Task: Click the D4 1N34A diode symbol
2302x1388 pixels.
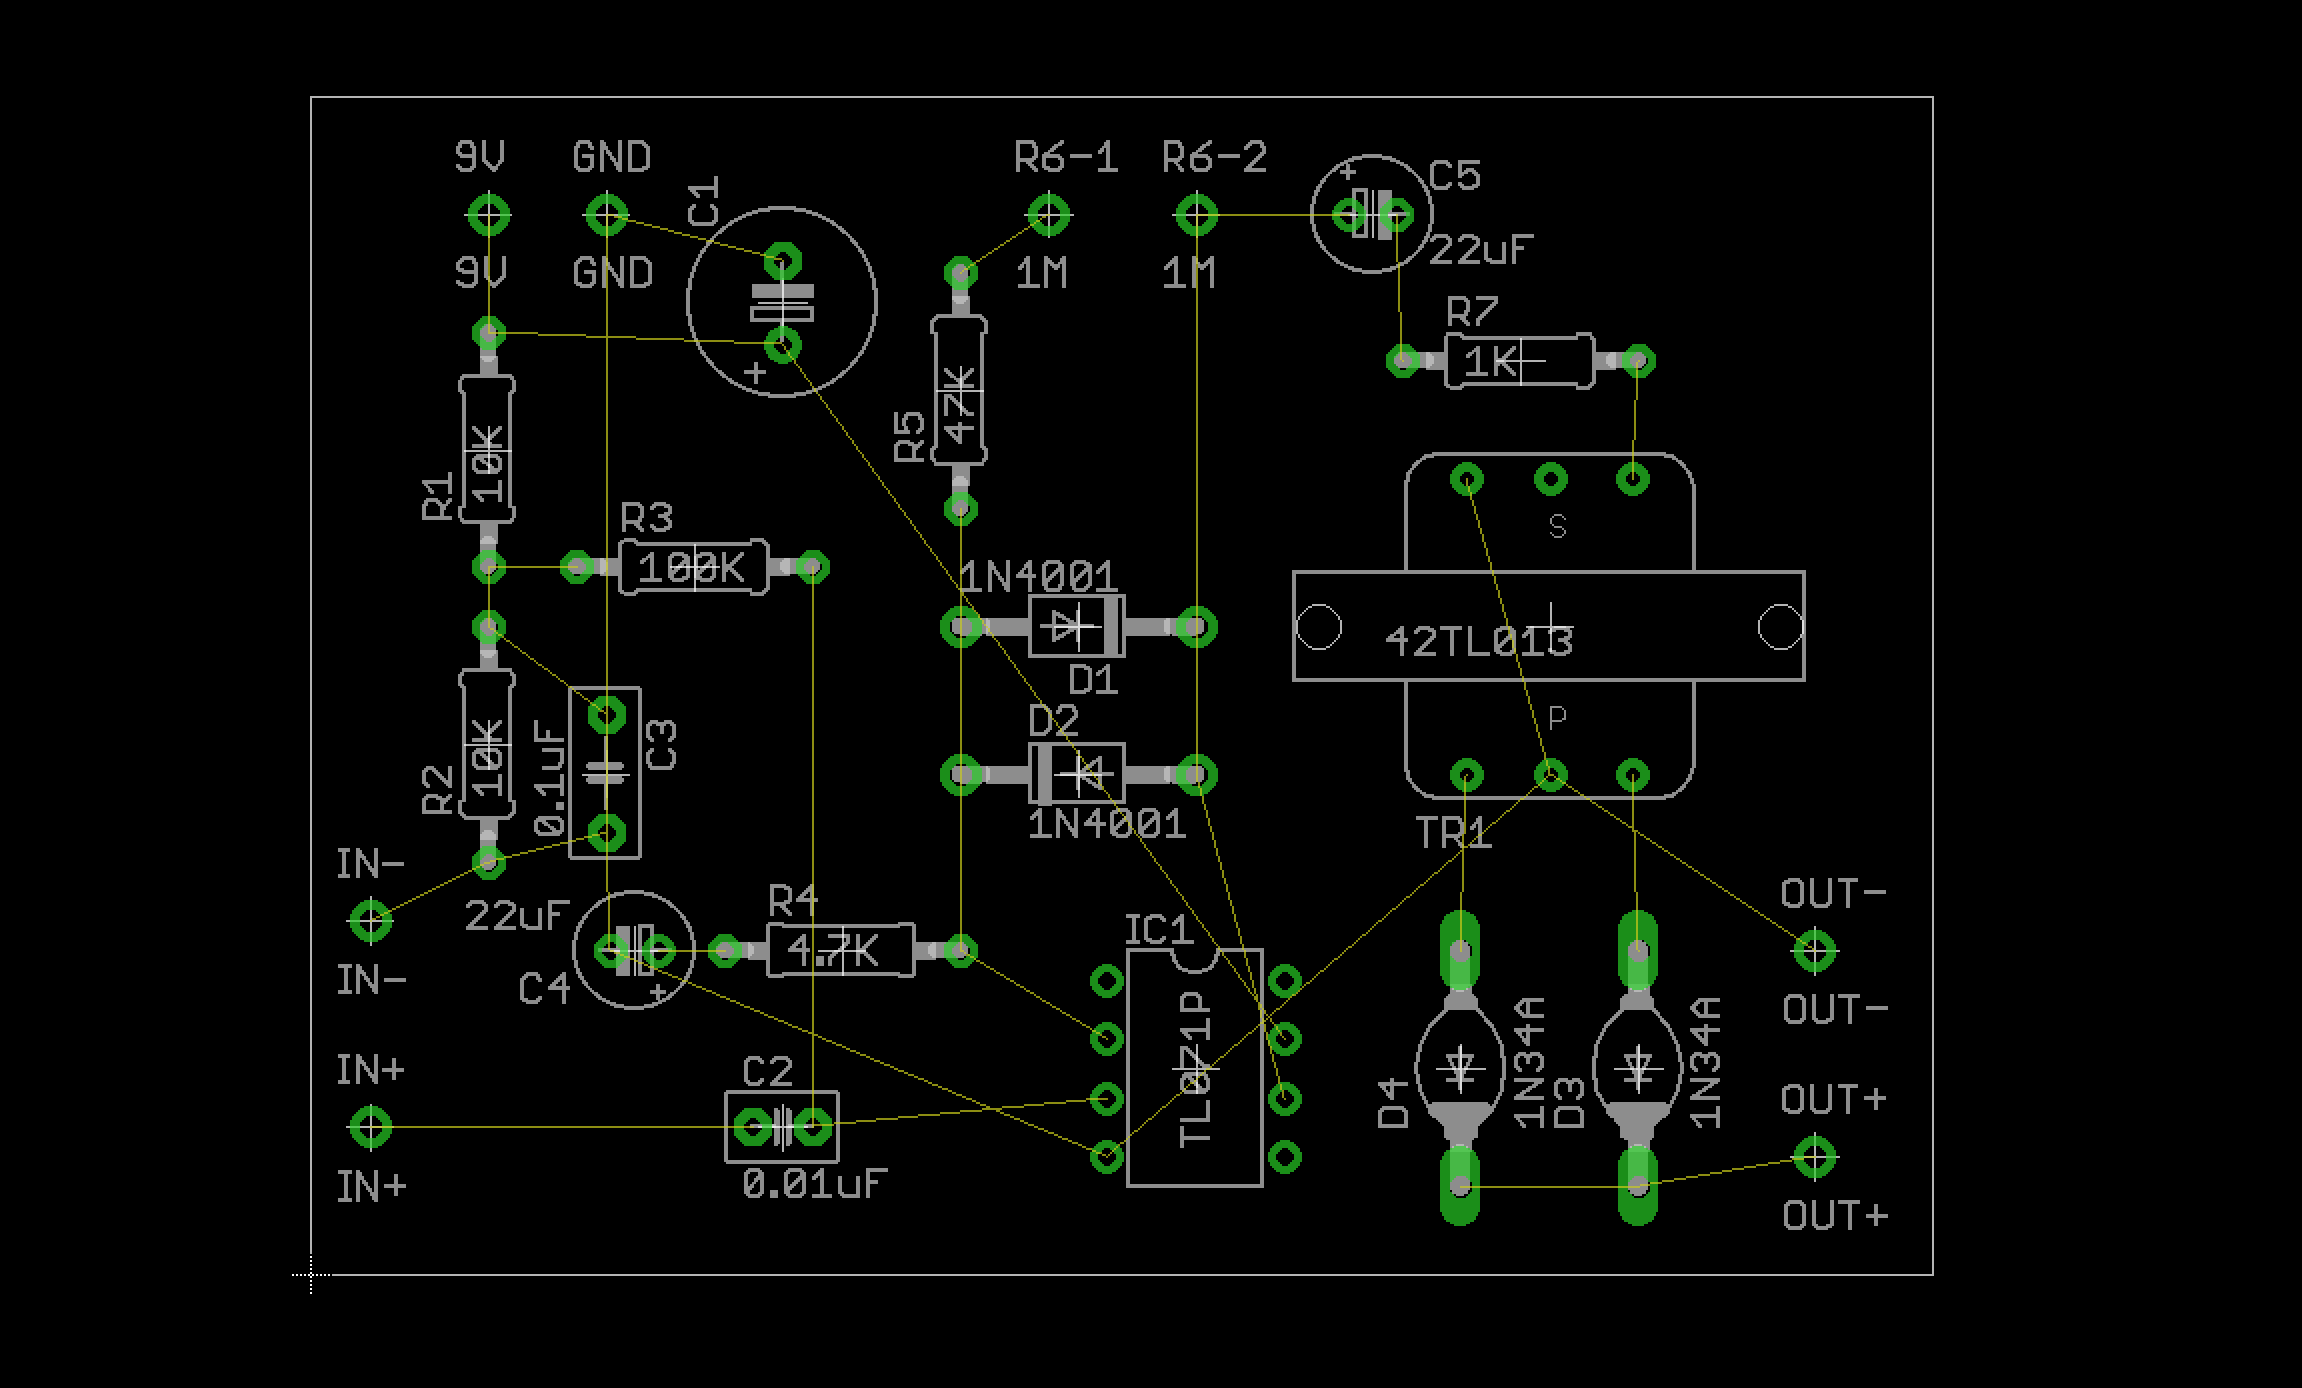Action: (1460, 1068)
